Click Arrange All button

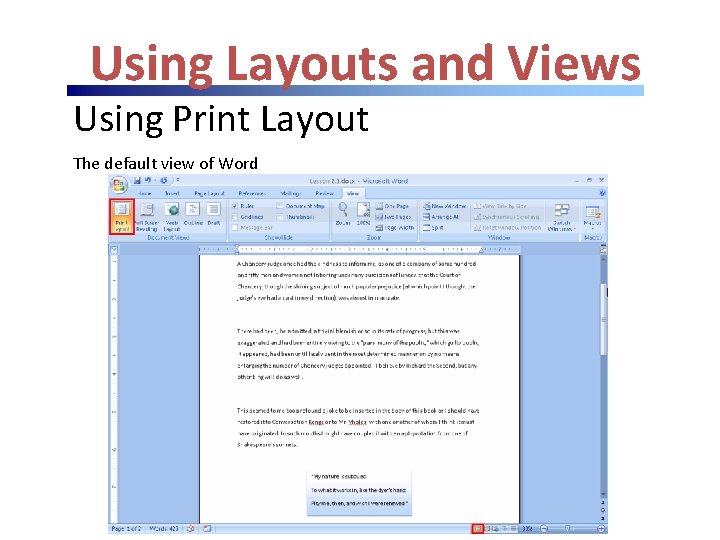pos(441,217)
